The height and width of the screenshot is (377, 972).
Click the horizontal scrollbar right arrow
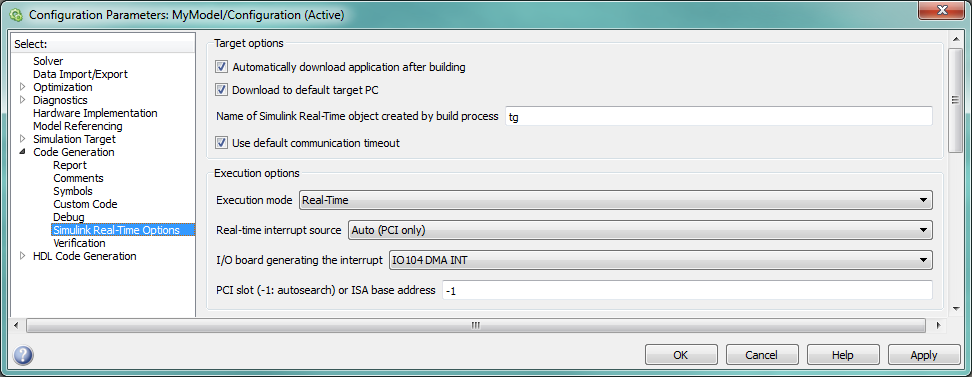[x=938, y=325]
